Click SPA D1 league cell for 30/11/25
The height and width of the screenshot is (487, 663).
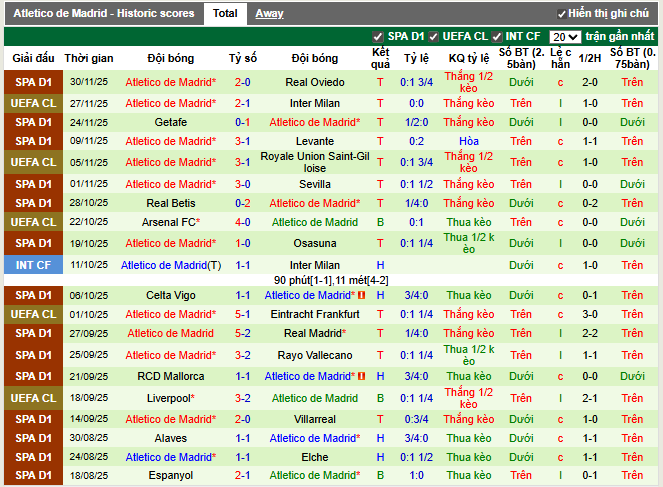33,82
